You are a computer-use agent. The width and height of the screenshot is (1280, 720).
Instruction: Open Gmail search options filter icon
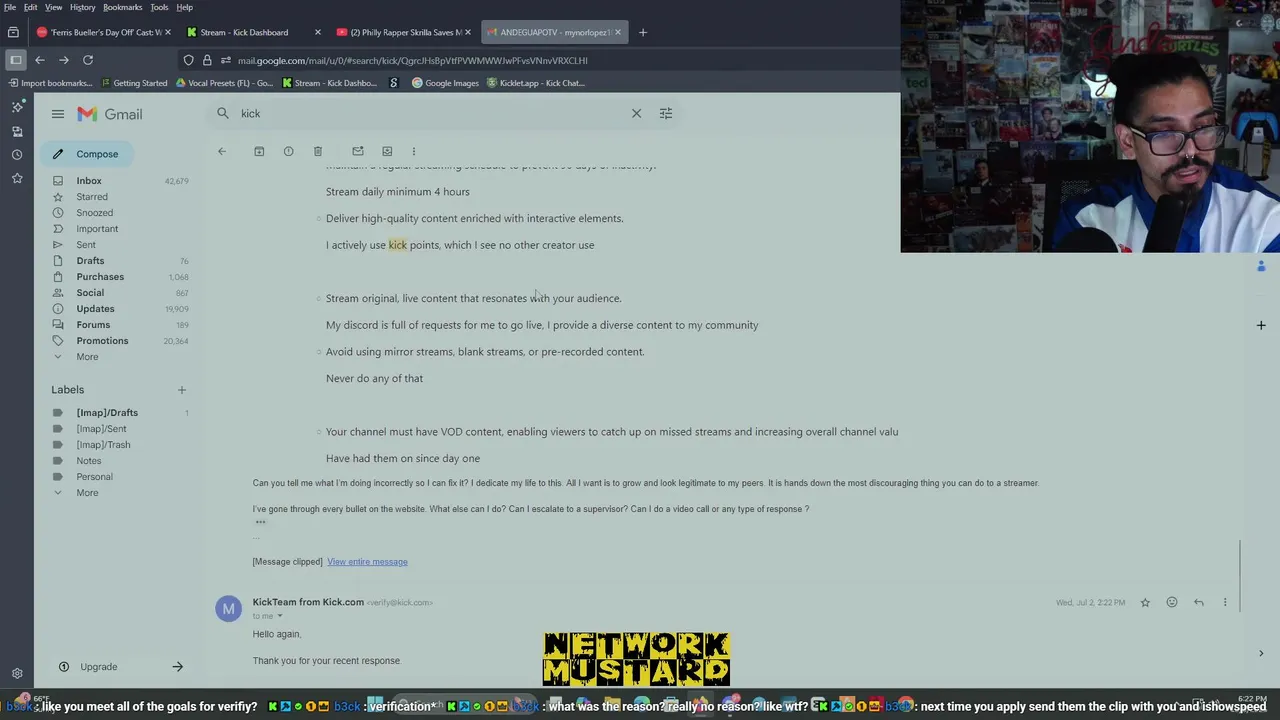[666, 113]
